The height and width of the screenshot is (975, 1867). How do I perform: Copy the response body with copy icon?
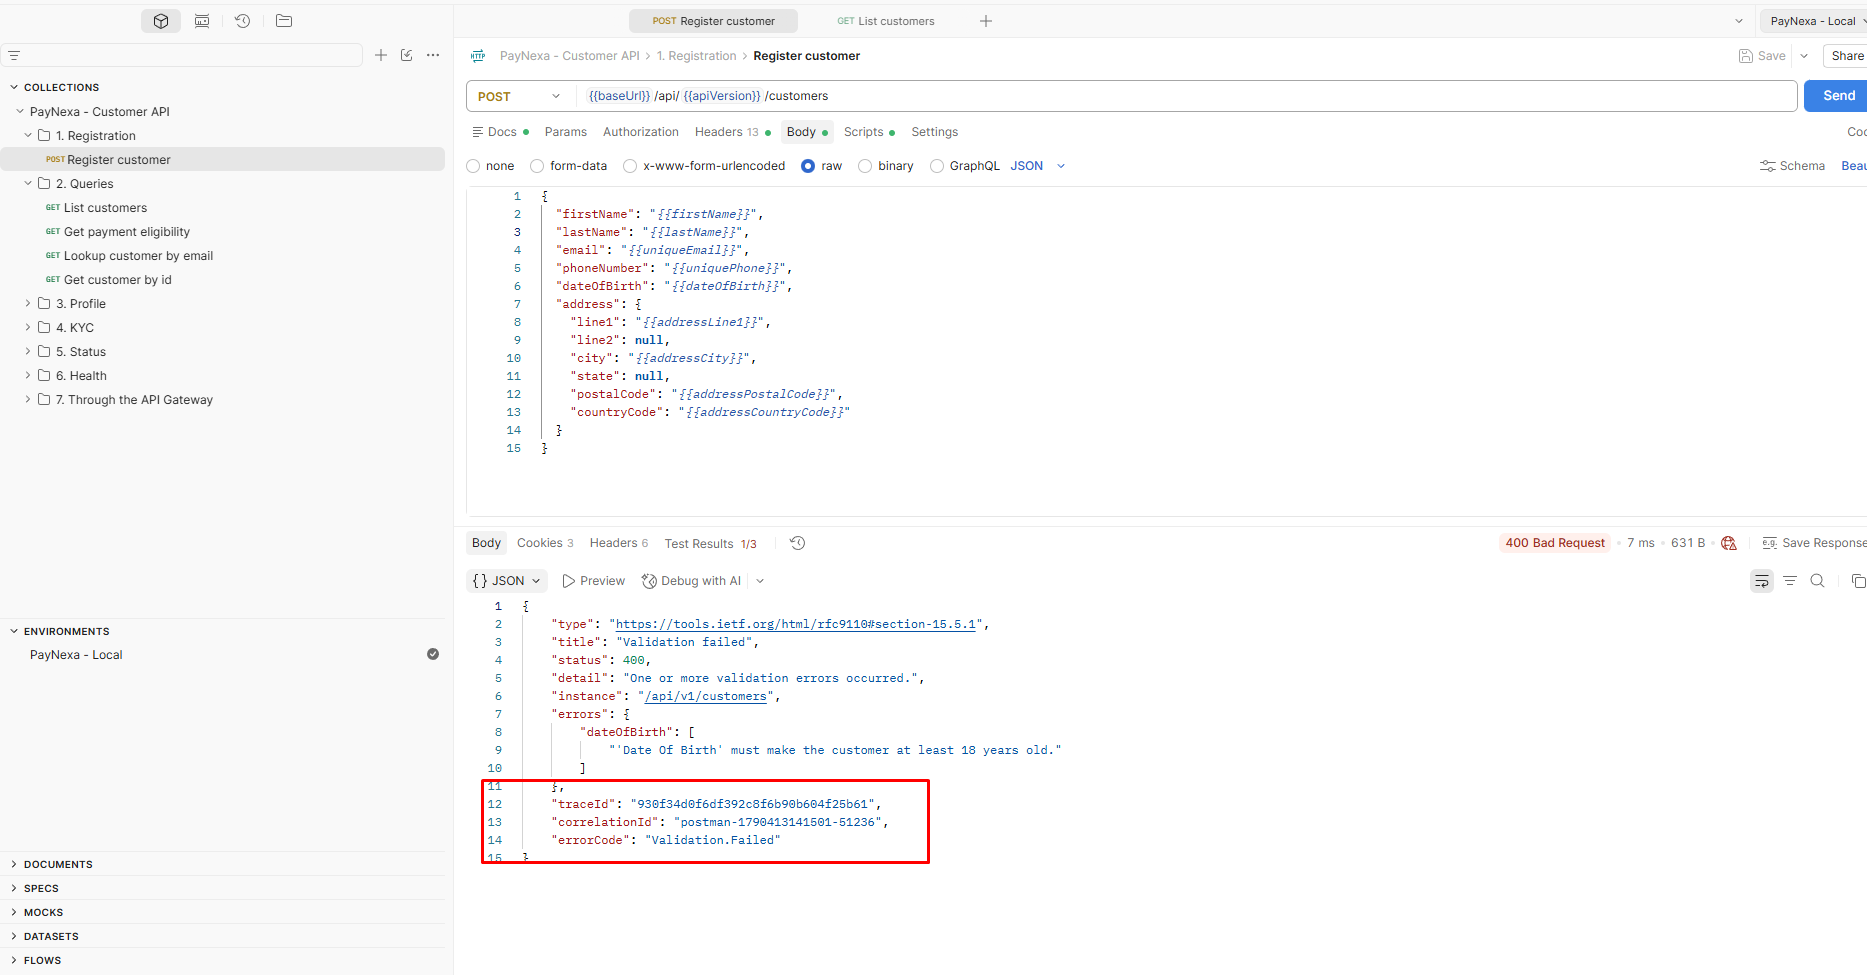(x=1858, y=581)
